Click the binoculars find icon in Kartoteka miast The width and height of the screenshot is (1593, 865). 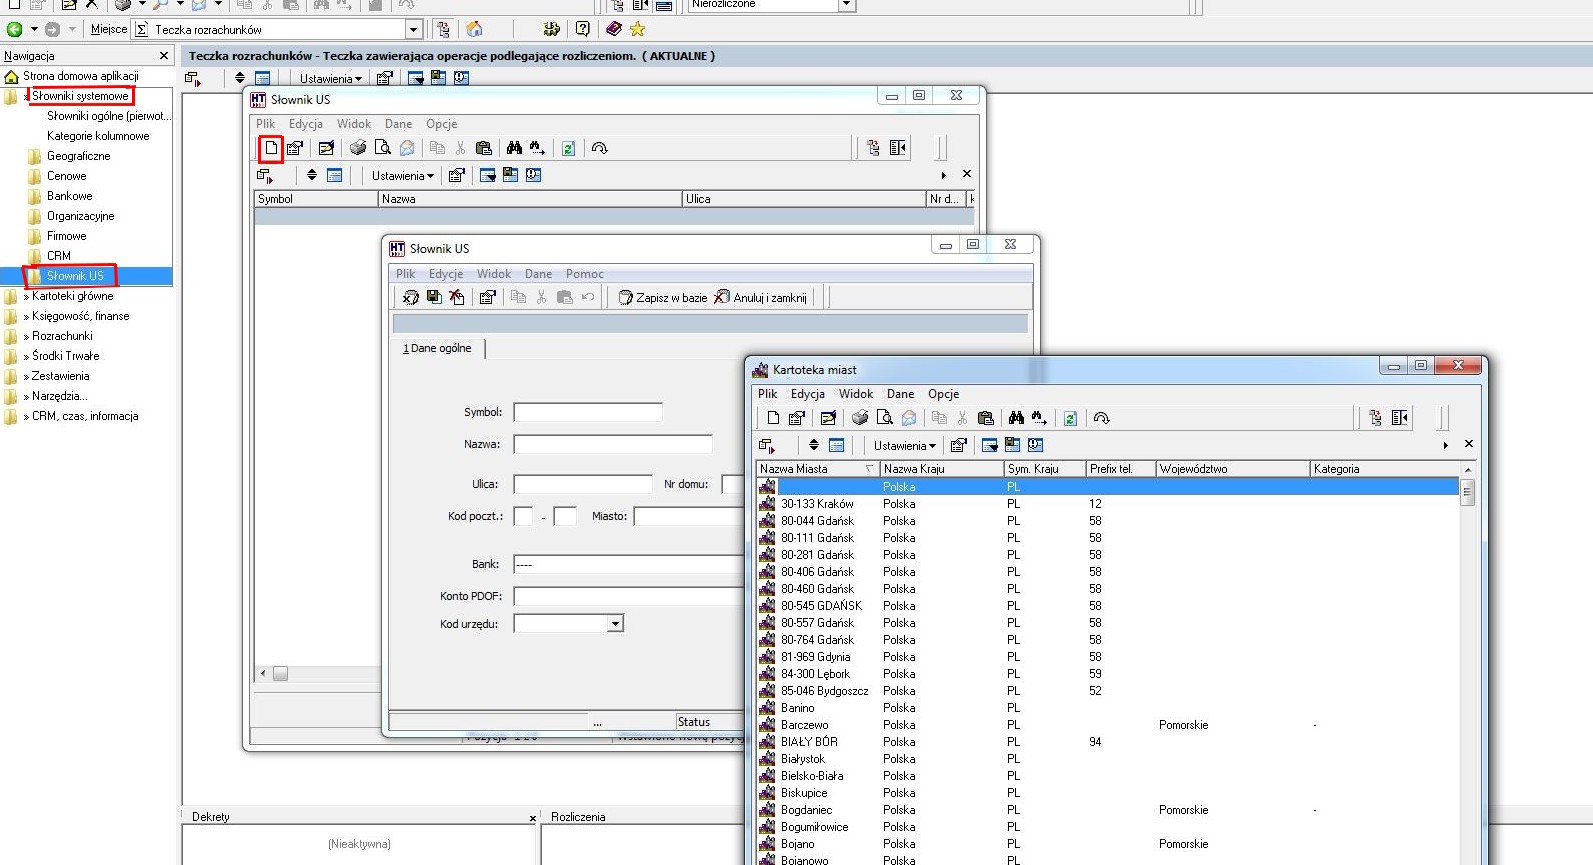coord(1016,418)
